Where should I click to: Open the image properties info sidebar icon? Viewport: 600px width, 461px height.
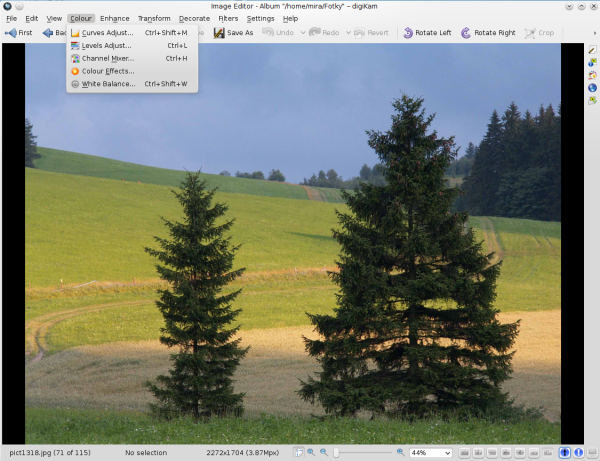coord(592,62)
